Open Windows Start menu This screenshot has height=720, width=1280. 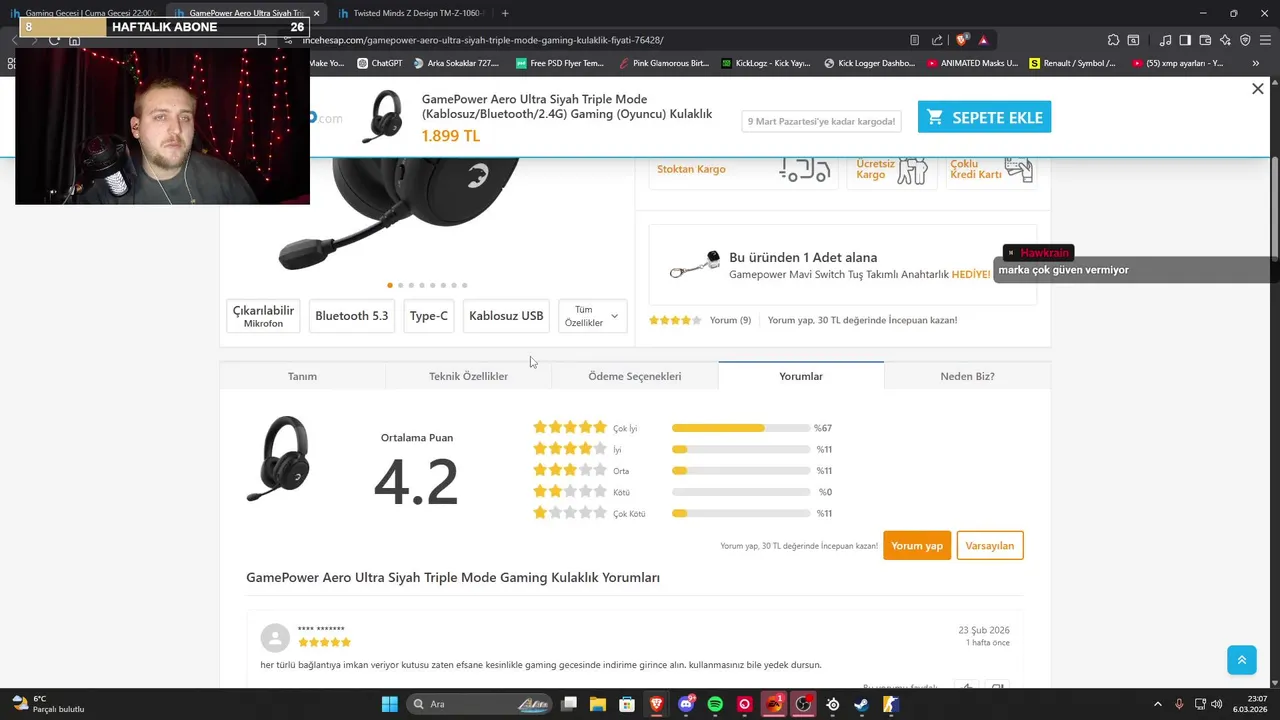(x=389, y=704)
